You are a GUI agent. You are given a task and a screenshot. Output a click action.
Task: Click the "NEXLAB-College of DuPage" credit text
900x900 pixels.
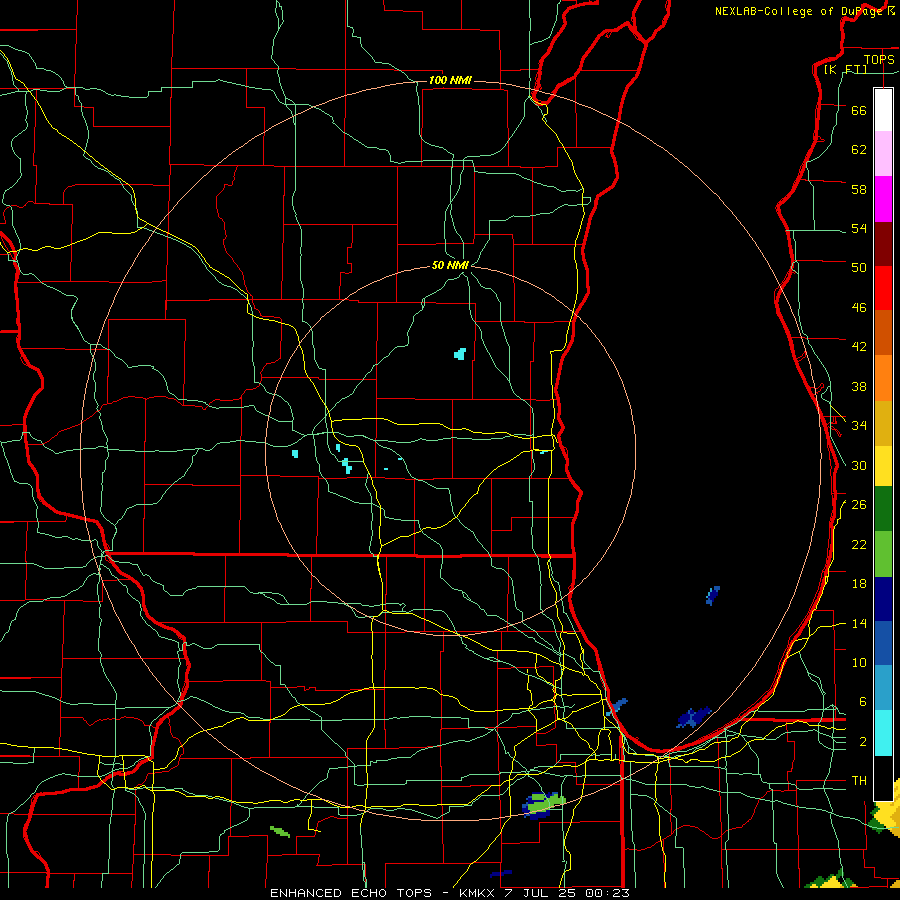(x=798, y=11)
